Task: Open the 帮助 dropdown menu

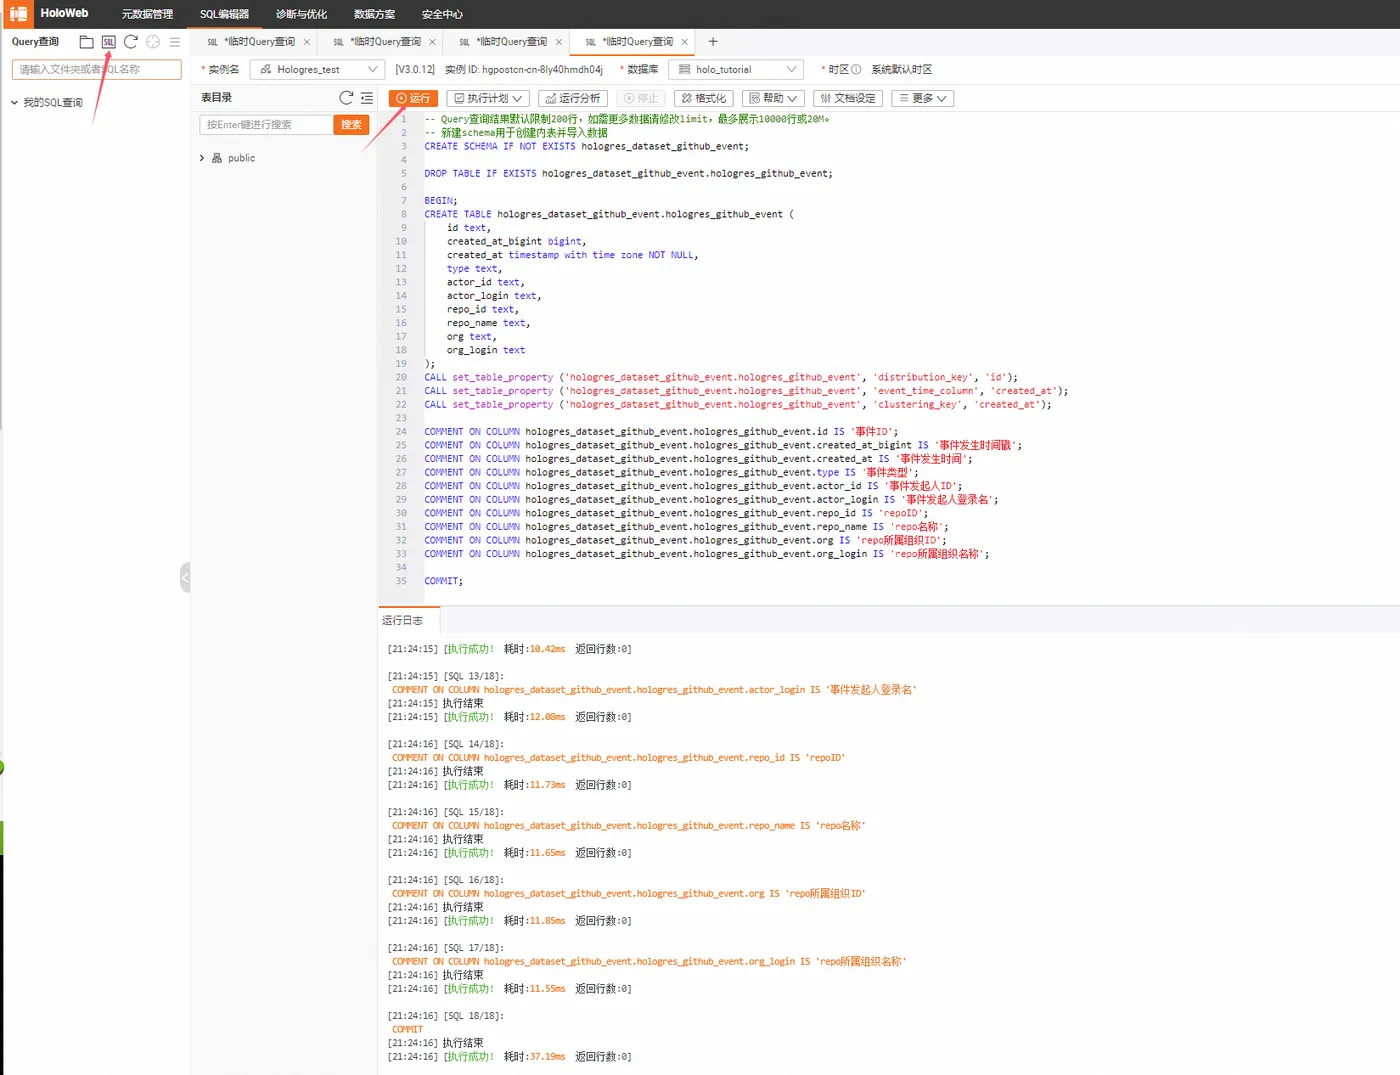Action: [773, 98]
